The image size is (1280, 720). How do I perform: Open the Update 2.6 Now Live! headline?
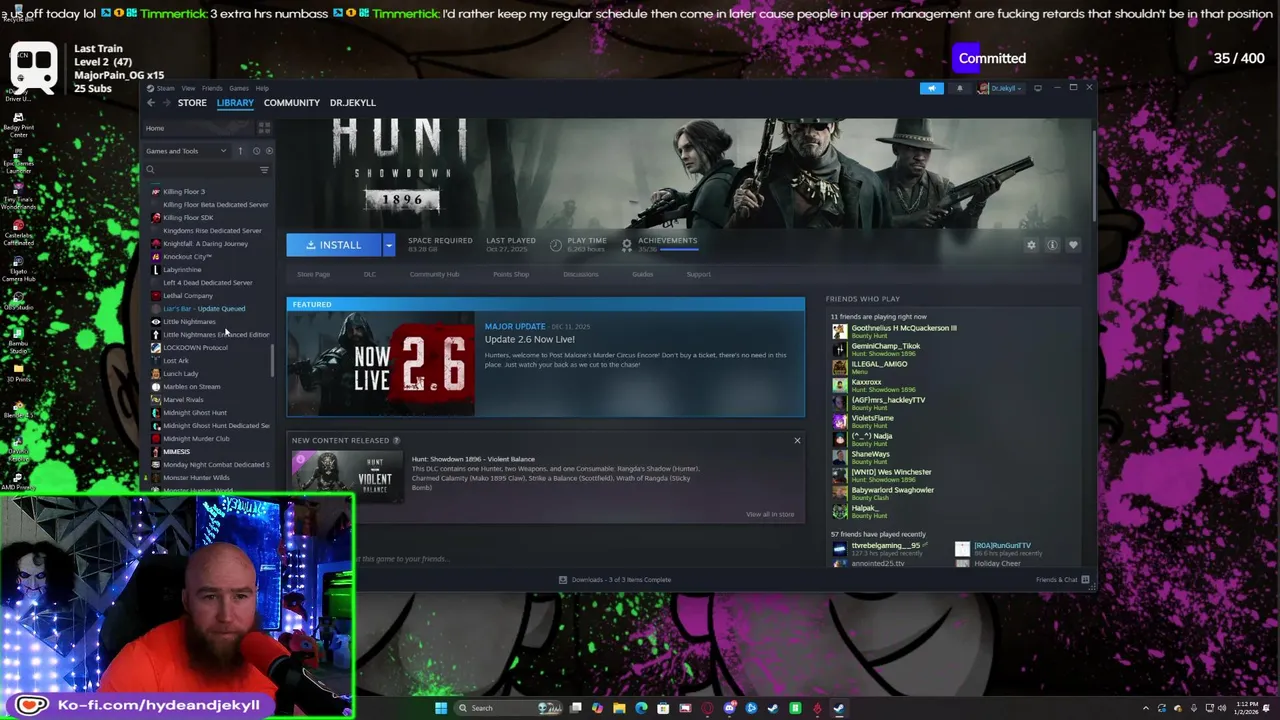530,339
